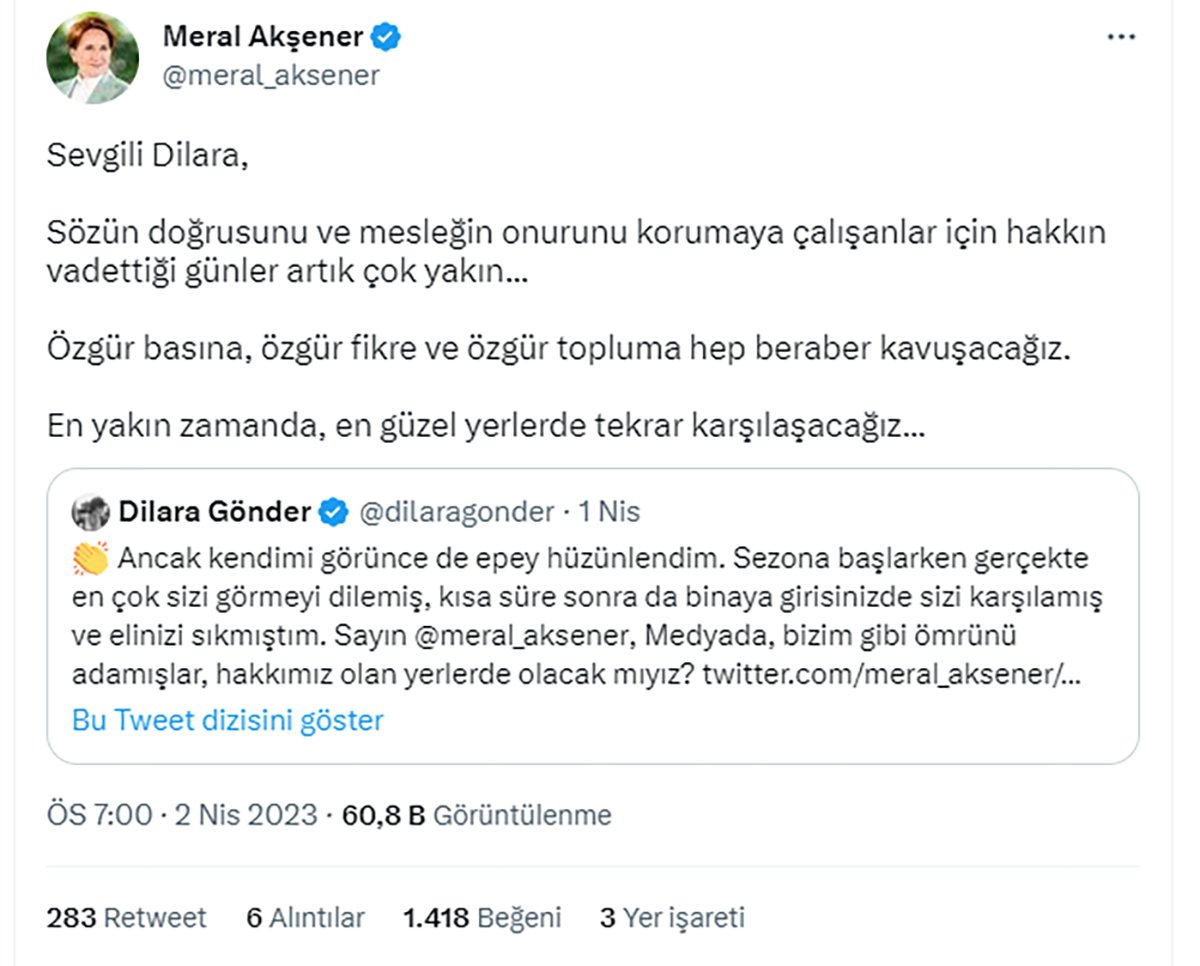Open the three-dot more options menu
The width and height of the screenshot is (1200, 966).
pyautogui.click(x=1122, y=38)
